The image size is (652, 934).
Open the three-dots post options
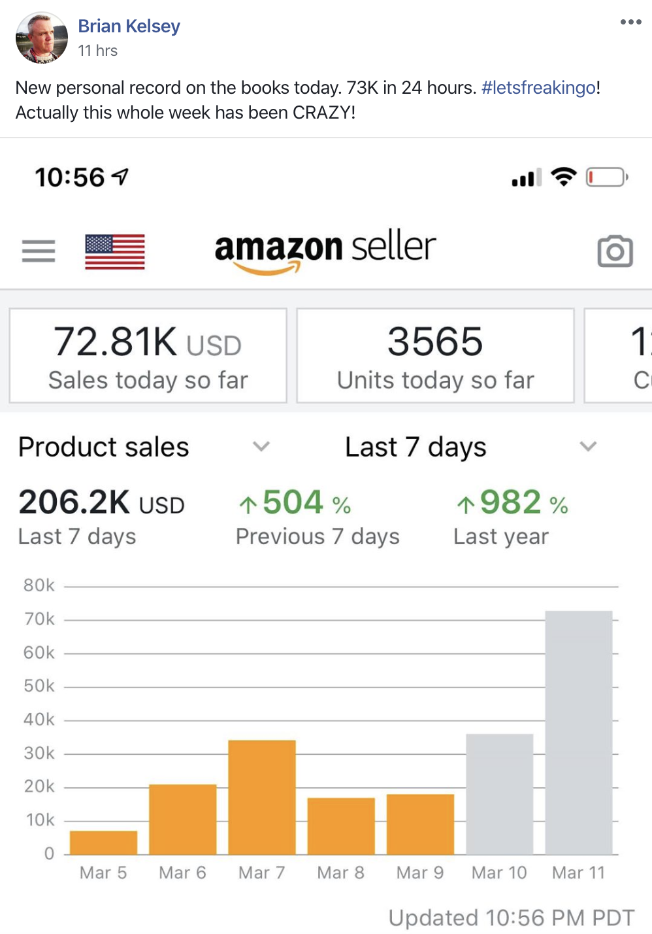tap(631, 22)
